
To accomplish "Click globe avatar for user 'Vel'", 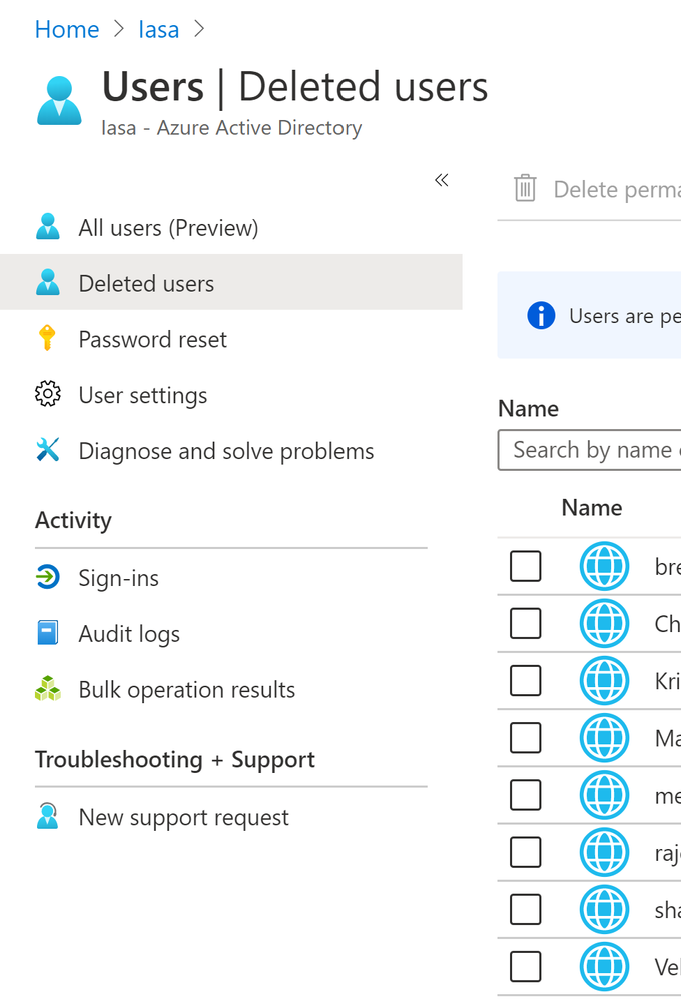I will 605,967.
